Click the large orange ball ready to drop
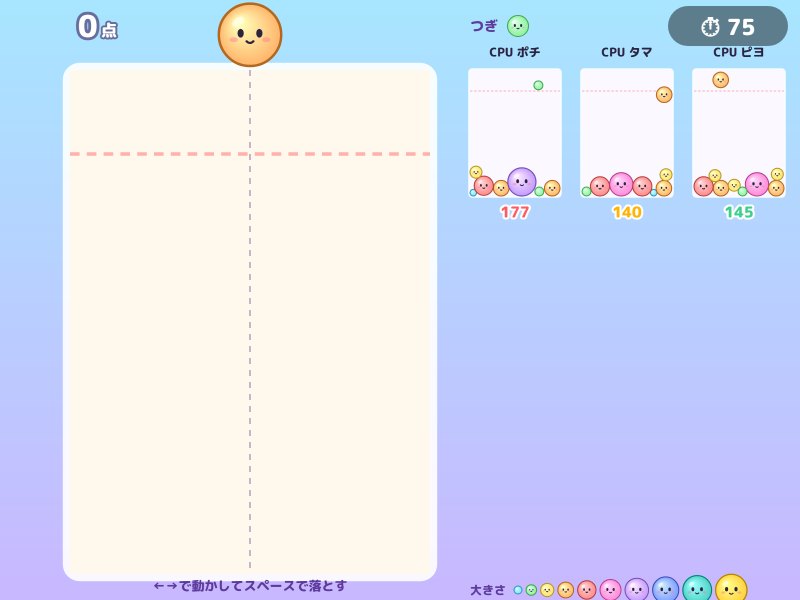800x600 pixels. 250,35
